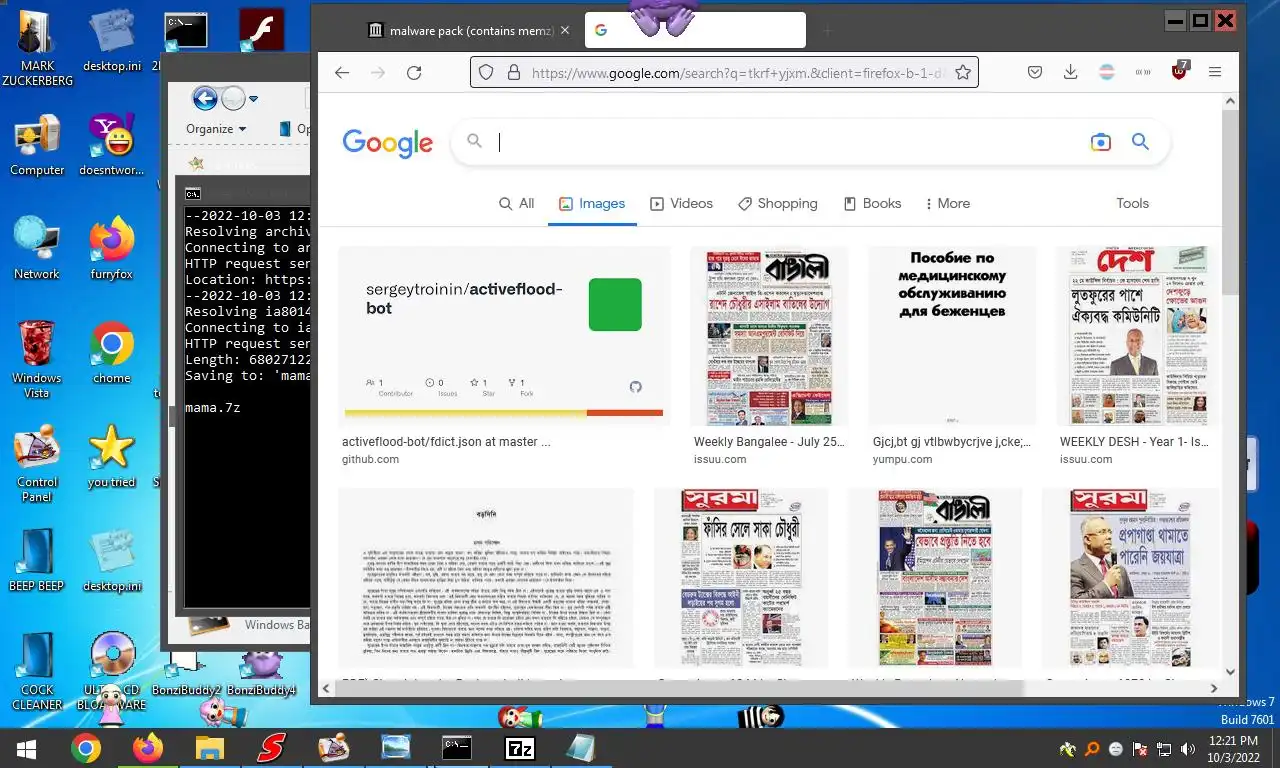Image resolution: width=1280 pixels, height=768 pixels.
Task: Launch furryfox desktop shortcut
Action: tap(112, 249)
